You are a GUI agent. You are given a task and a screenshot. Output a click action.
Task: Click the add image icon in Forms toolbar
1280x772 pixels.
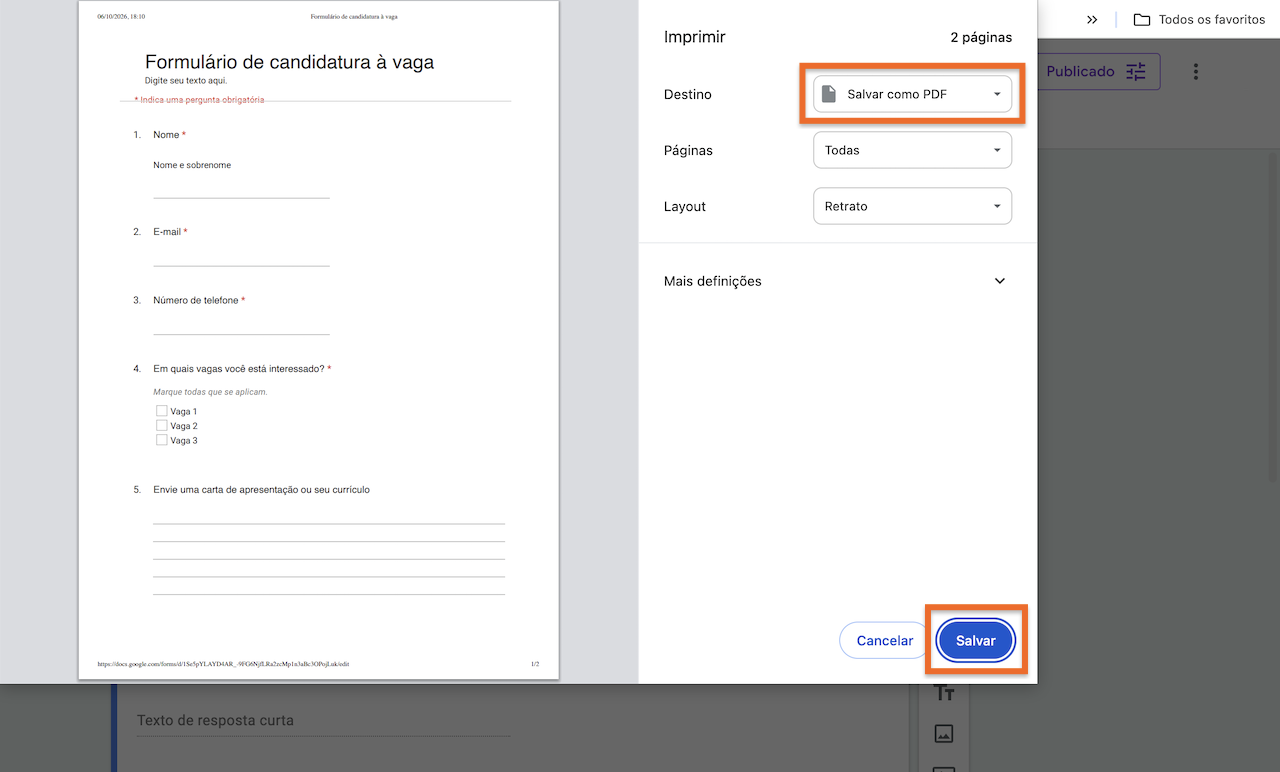click(x=944, y=734)
